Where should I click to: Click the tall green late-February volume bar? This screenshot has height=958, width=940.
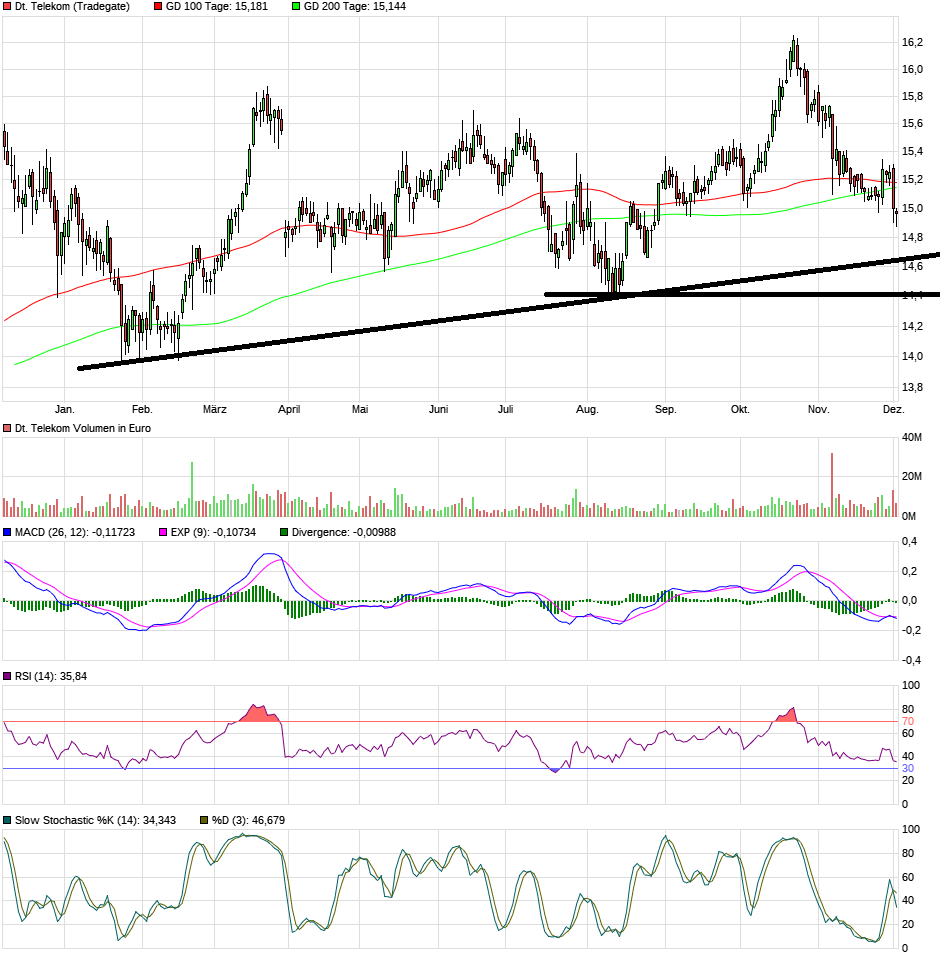(192, 489)
